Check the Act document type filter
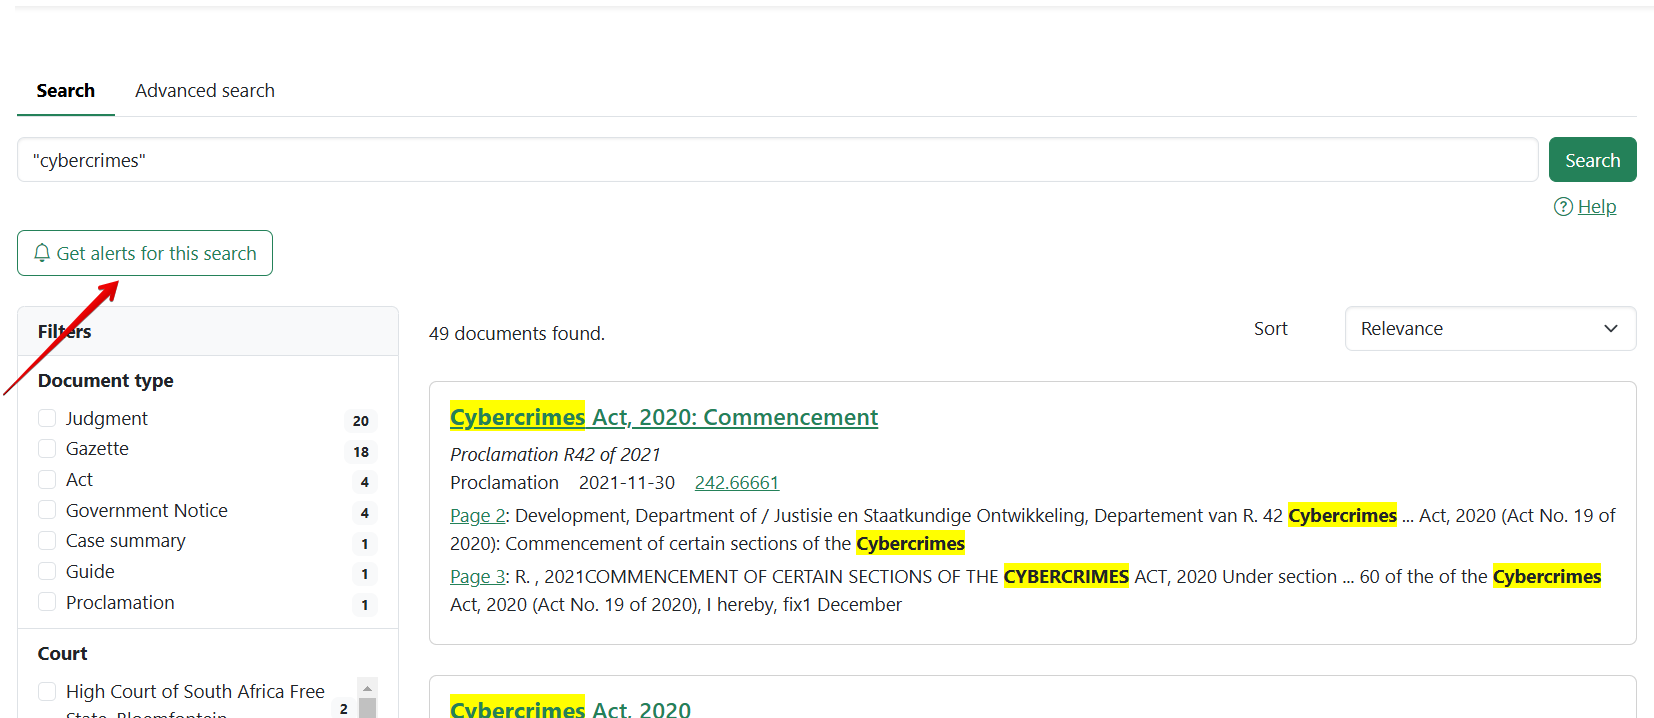 pos(47,479)
